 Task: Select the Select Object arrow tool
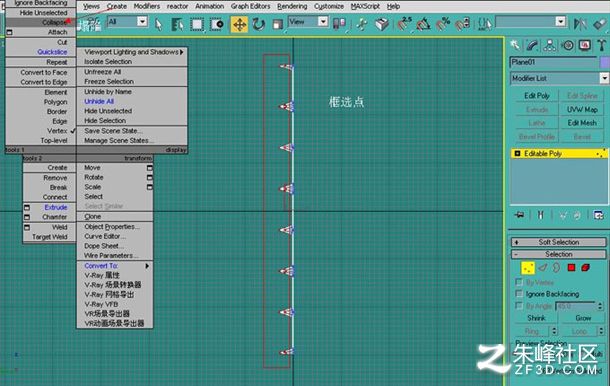158,25
